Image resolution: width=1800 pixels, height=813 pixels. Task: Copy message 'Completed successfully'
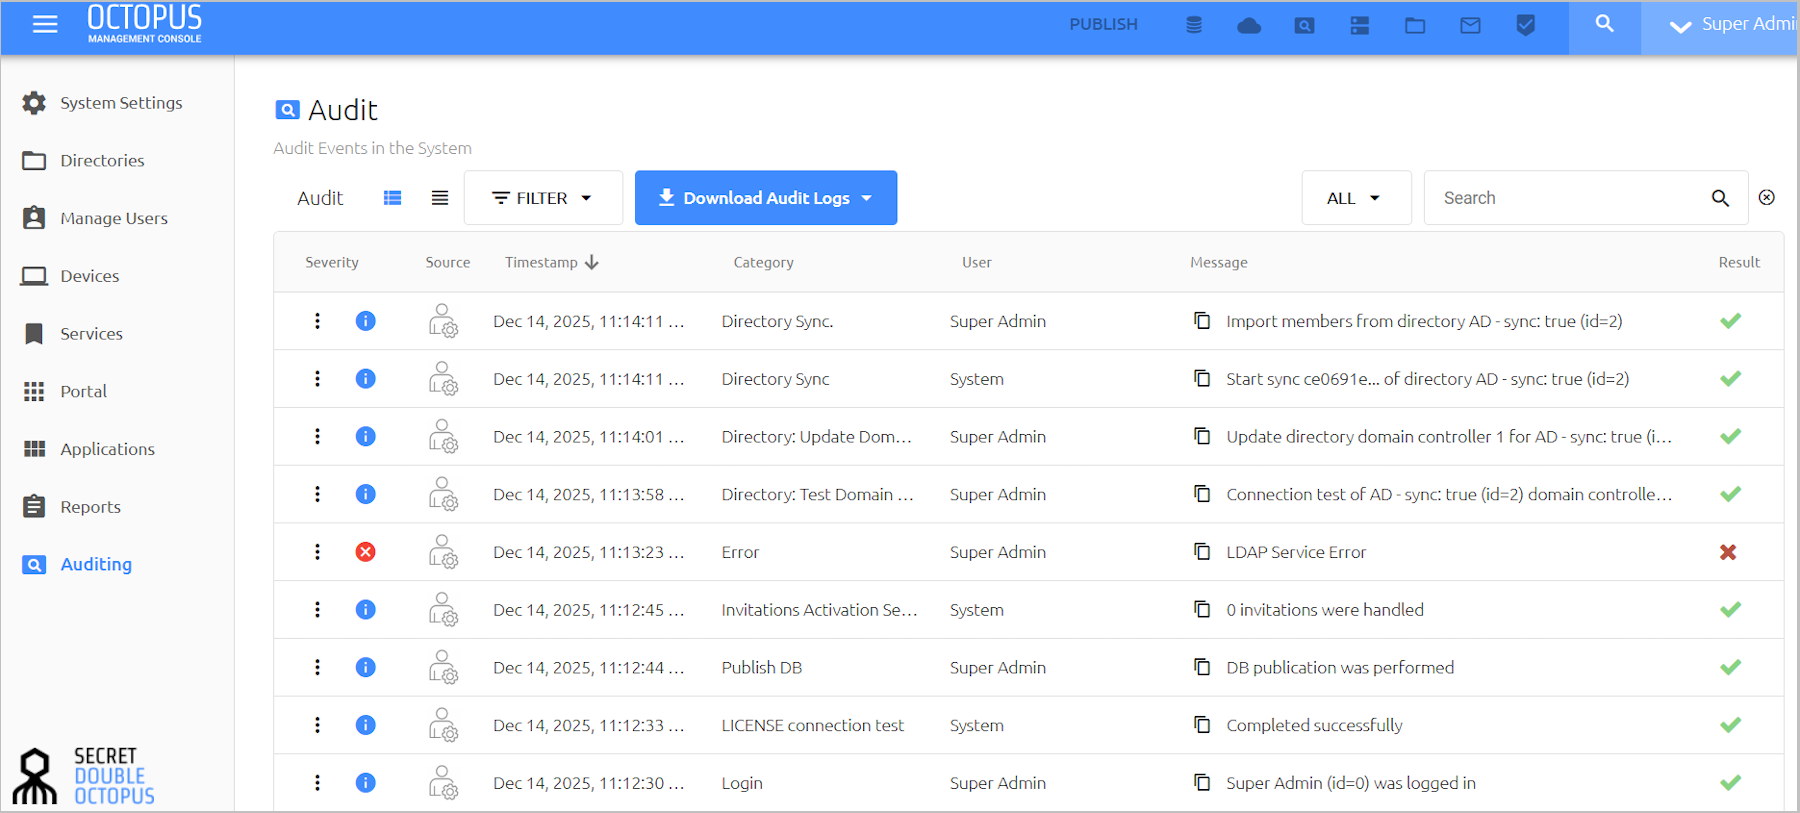(1202, 725)
